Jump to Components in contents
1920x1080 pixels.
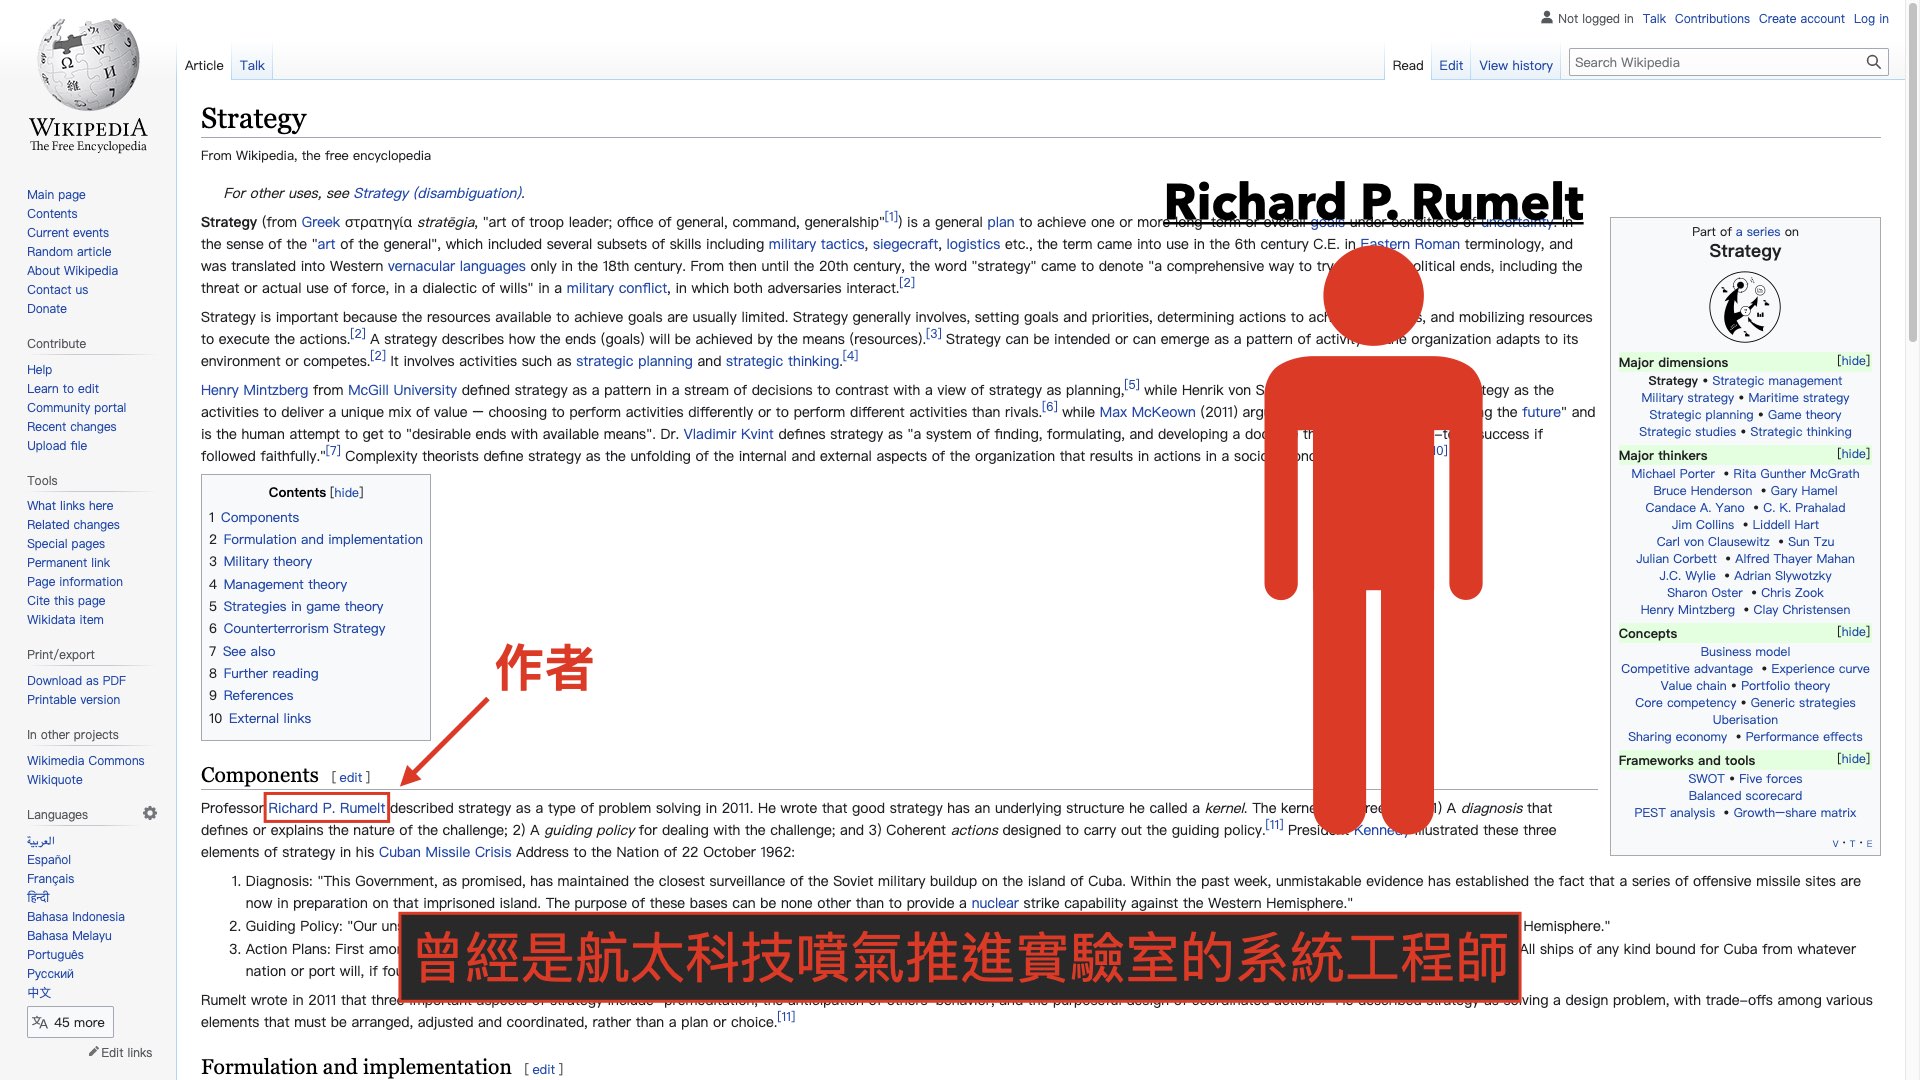[x=260, y=517]
